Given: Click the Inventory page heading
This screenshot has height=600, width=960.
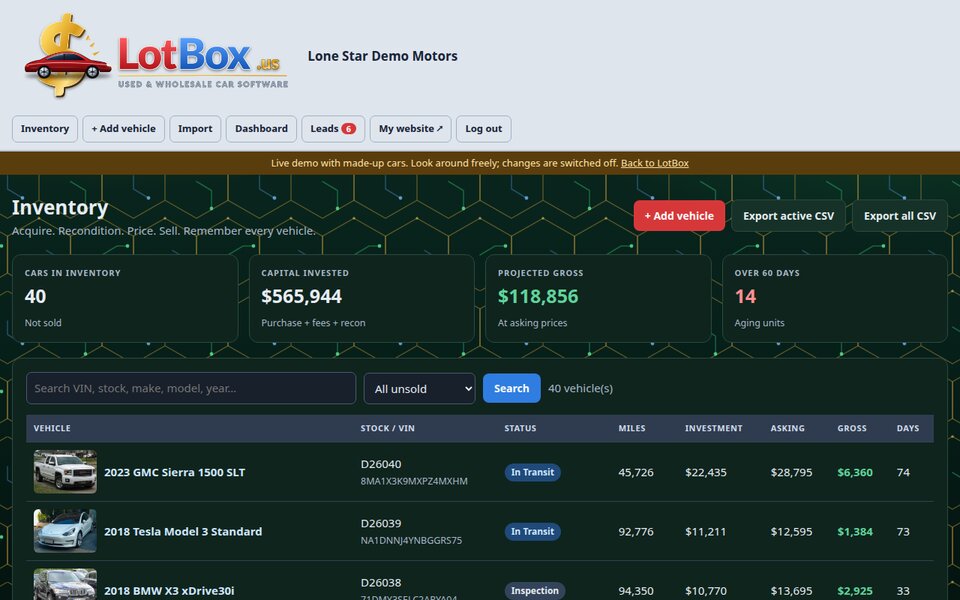Looking at the screenshot, I should (x=60, y=208).
